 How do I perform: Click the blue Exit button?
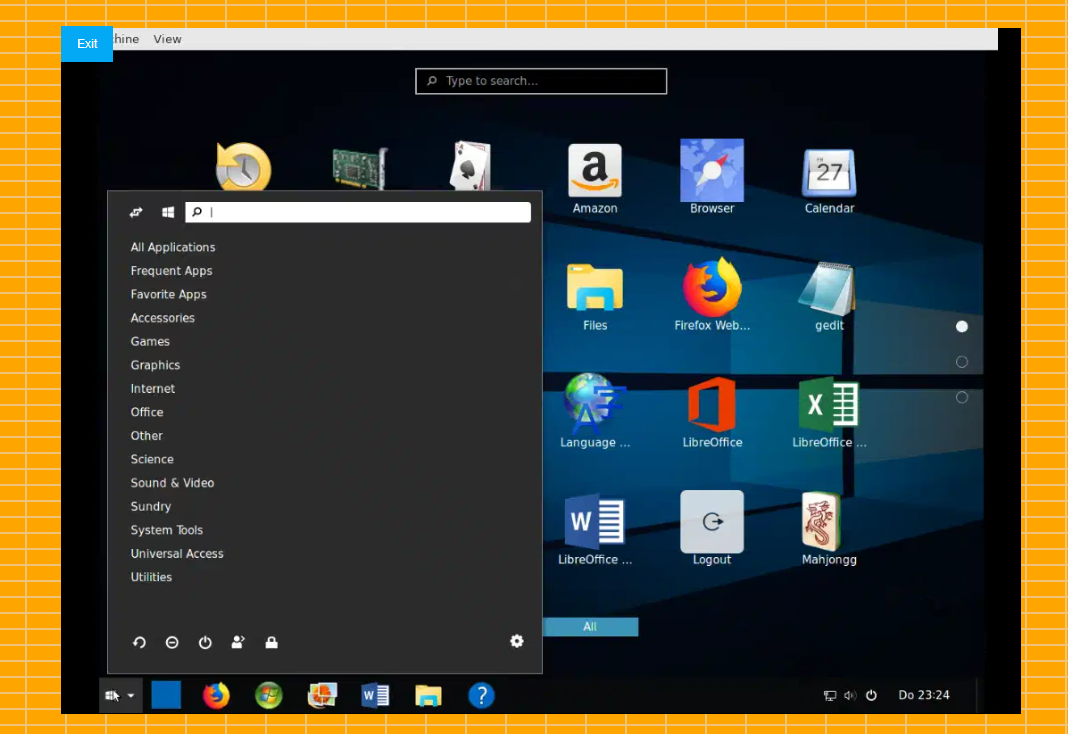(87, 44)
